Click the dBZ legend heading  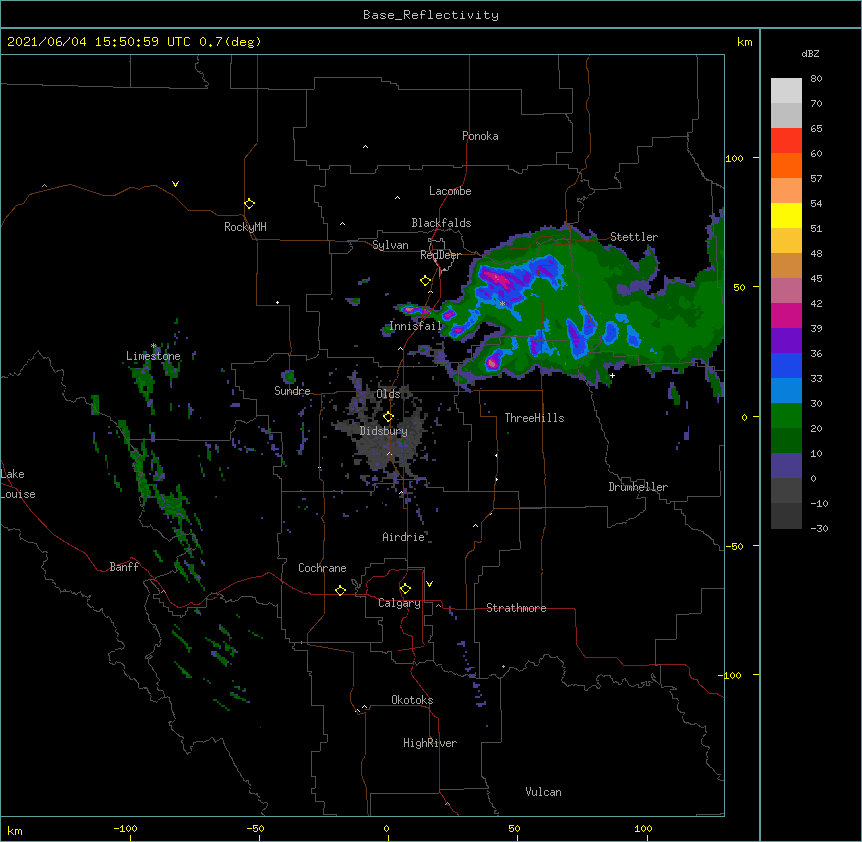click(x=810, y=54)
